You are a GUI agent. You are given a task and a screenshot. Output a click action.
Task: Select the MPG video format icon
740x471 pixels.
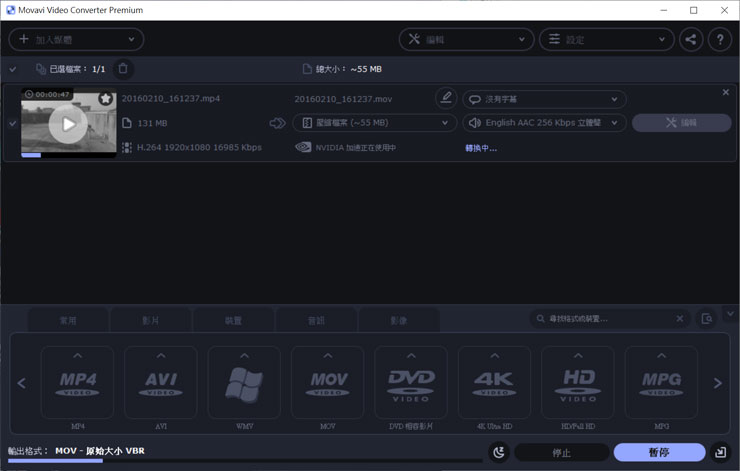click(x=662, y=385)
